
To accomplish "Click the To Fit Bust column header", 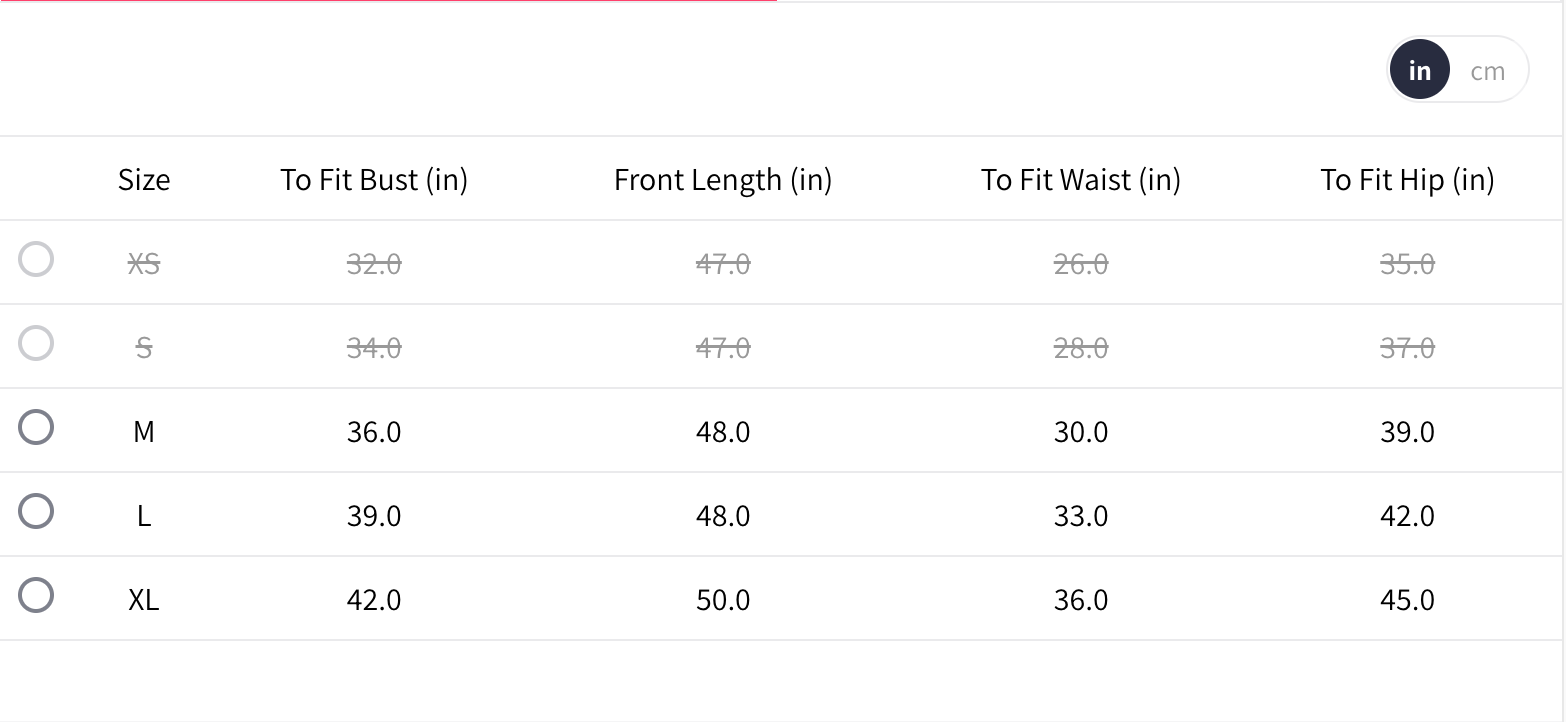I will pos(374,180).
